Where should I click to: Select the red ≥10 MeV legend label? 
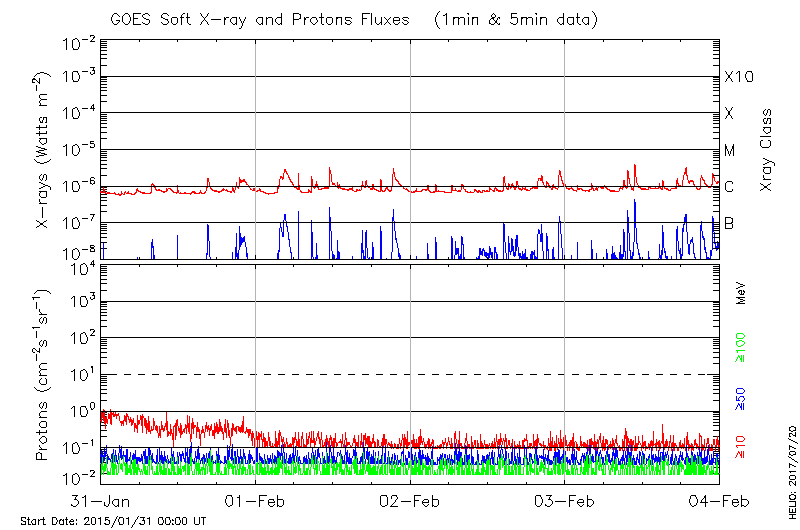741,447
